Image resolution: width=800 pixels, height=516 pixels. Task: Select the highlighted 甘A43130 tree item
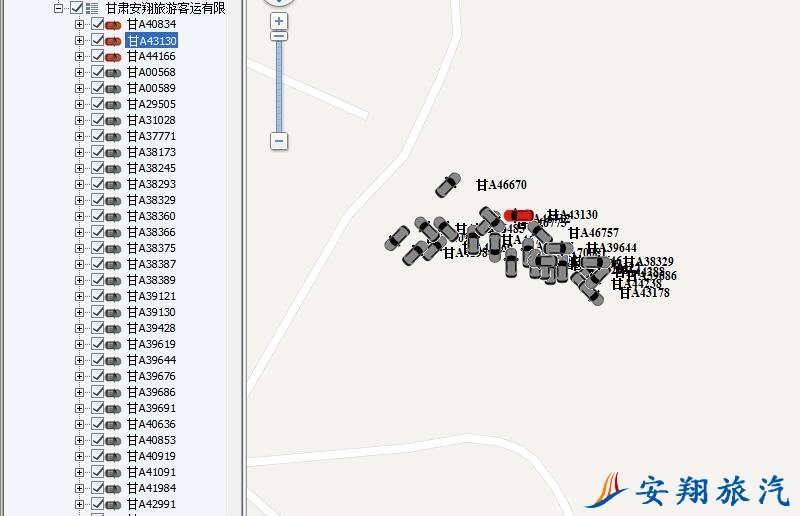coord(151,40)
